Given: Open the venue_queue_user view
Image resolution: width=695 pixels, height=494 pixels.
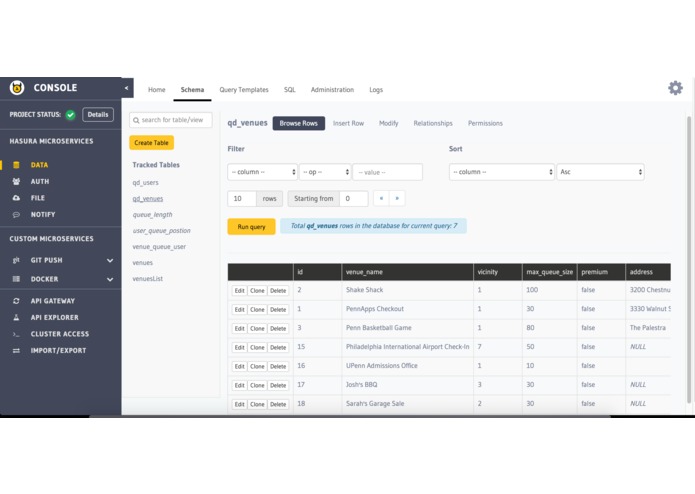Looking at the screenshot, I should 159,247.
